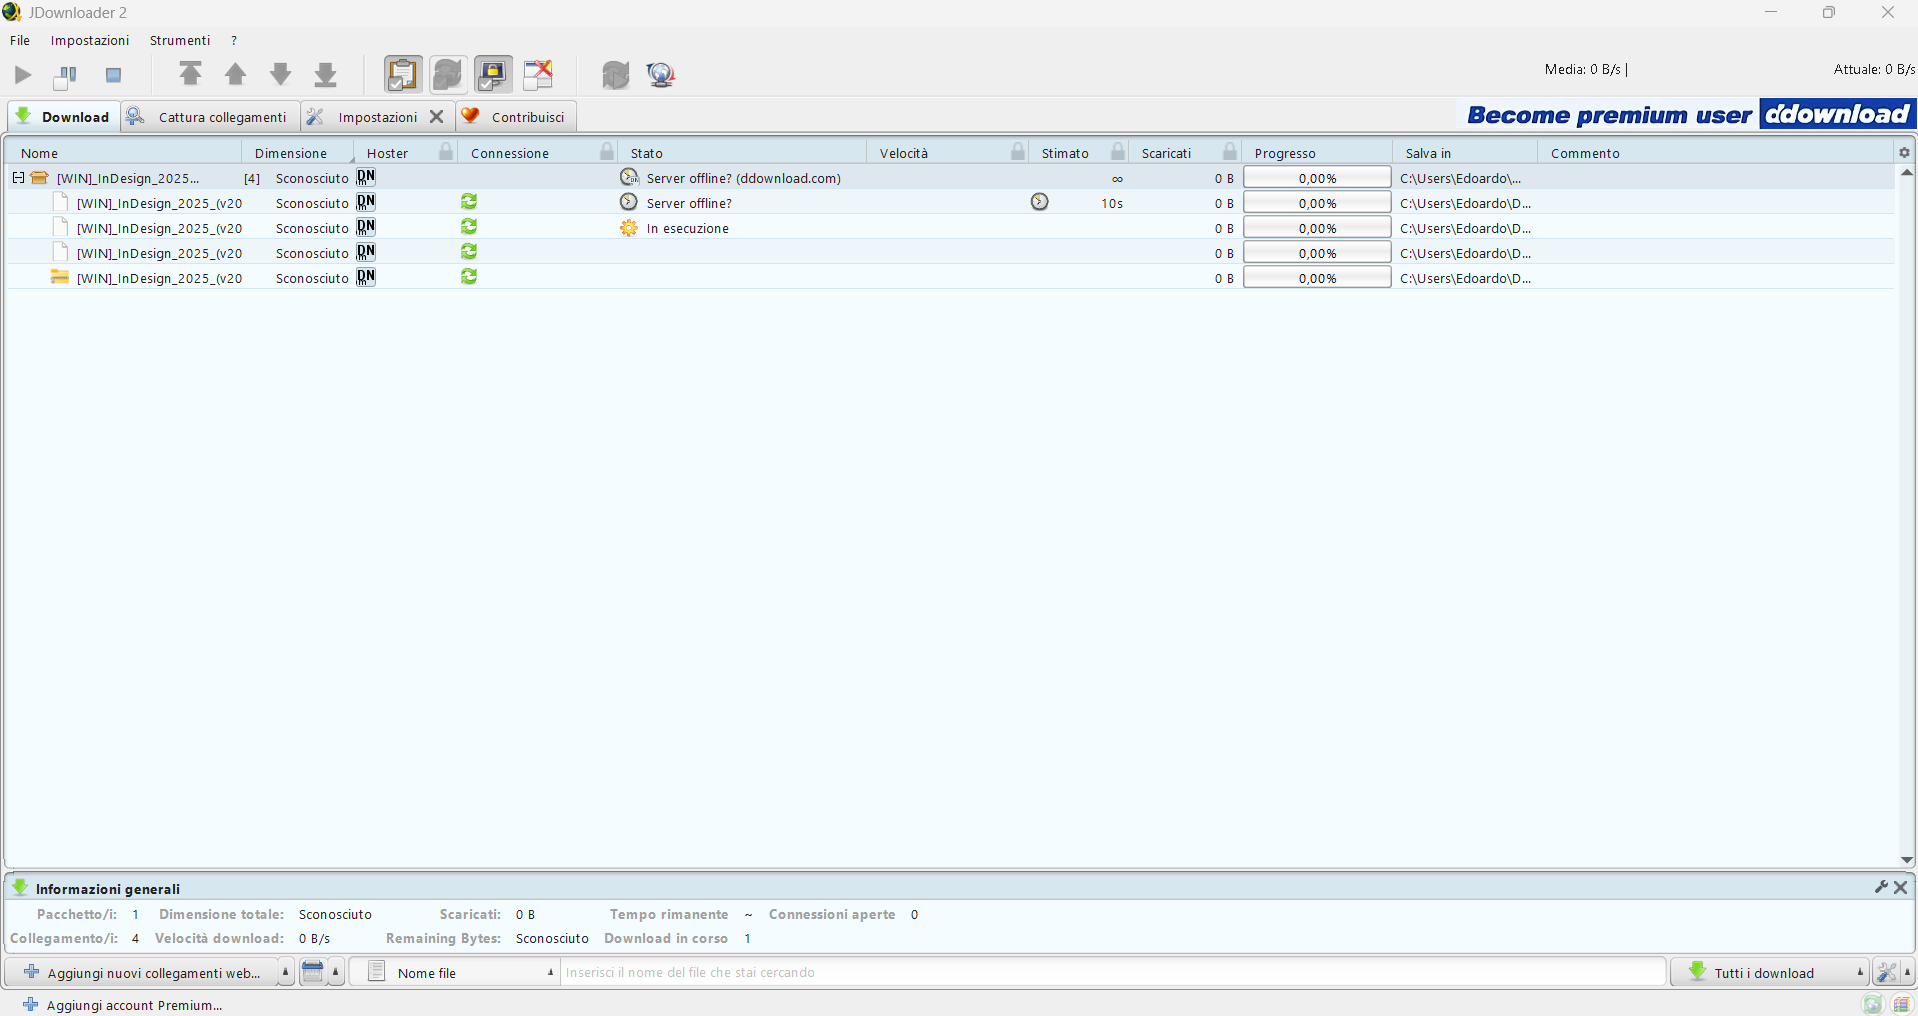
Task: Toggle the Hoster column lock
Action: click(446, 152)
